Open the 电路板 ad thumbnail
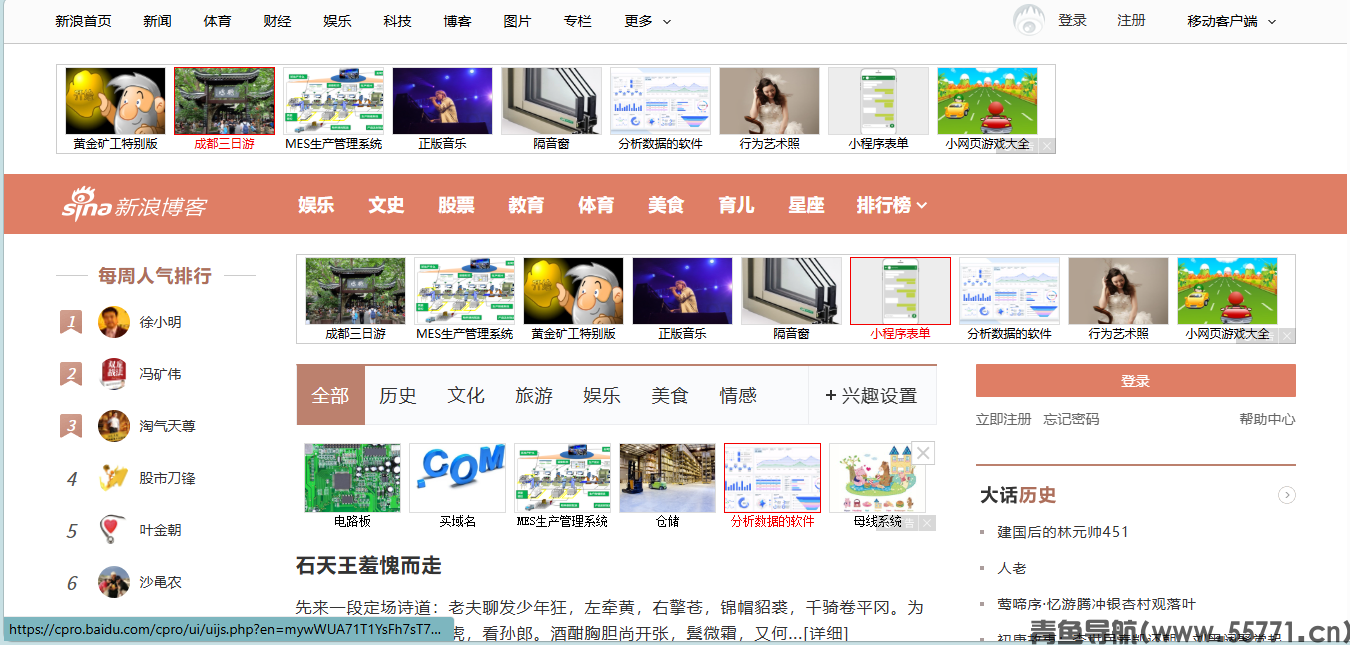This screenshot has height=645, width=1350. (352, 486)
